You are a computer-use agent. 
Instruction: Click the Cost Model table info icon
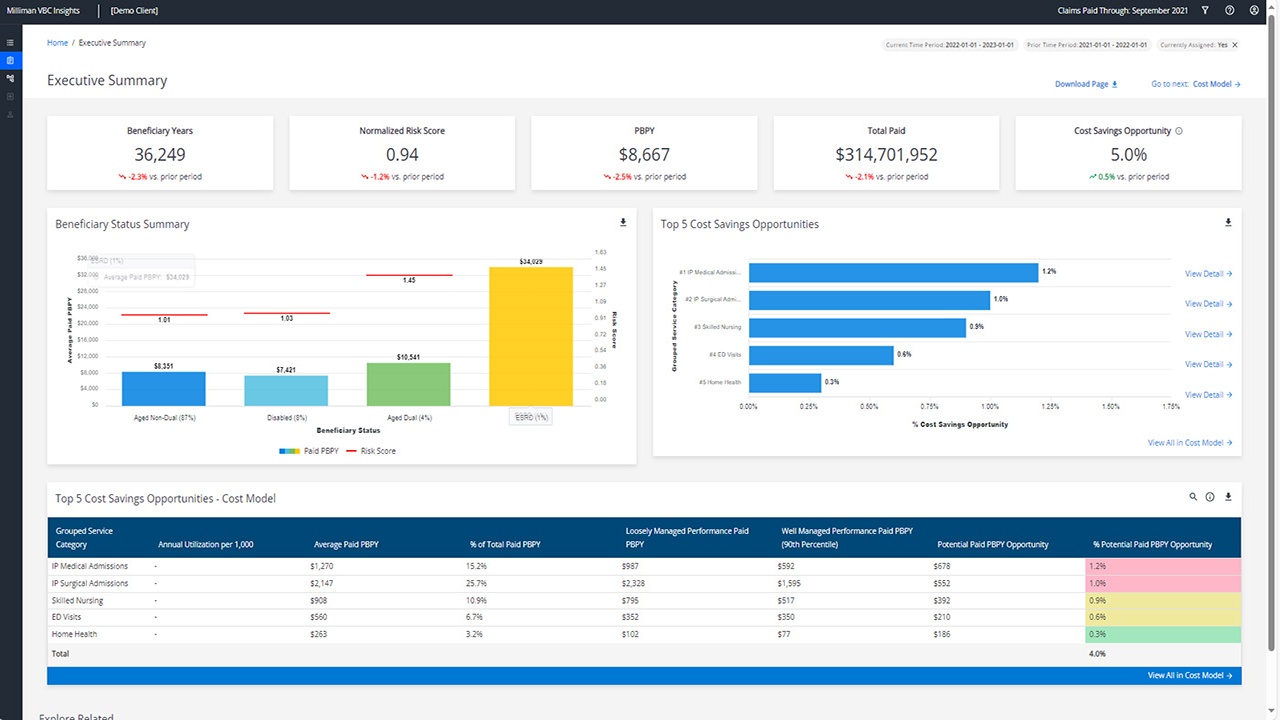[x=1210, y=496]
